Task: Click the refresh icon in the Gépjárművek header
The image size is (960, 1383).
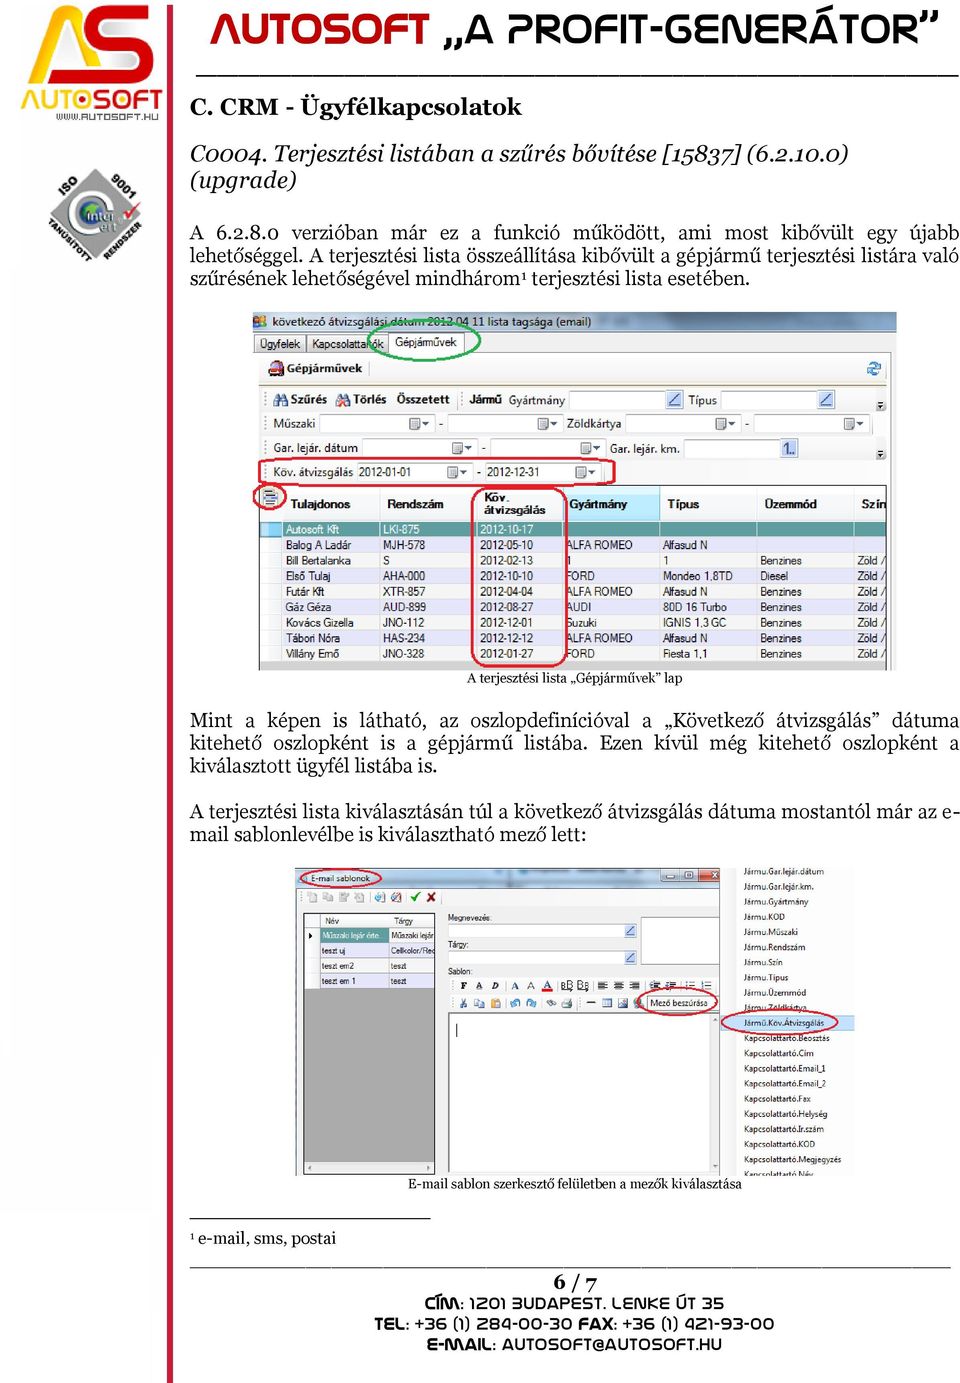Action: click(874, 369)
